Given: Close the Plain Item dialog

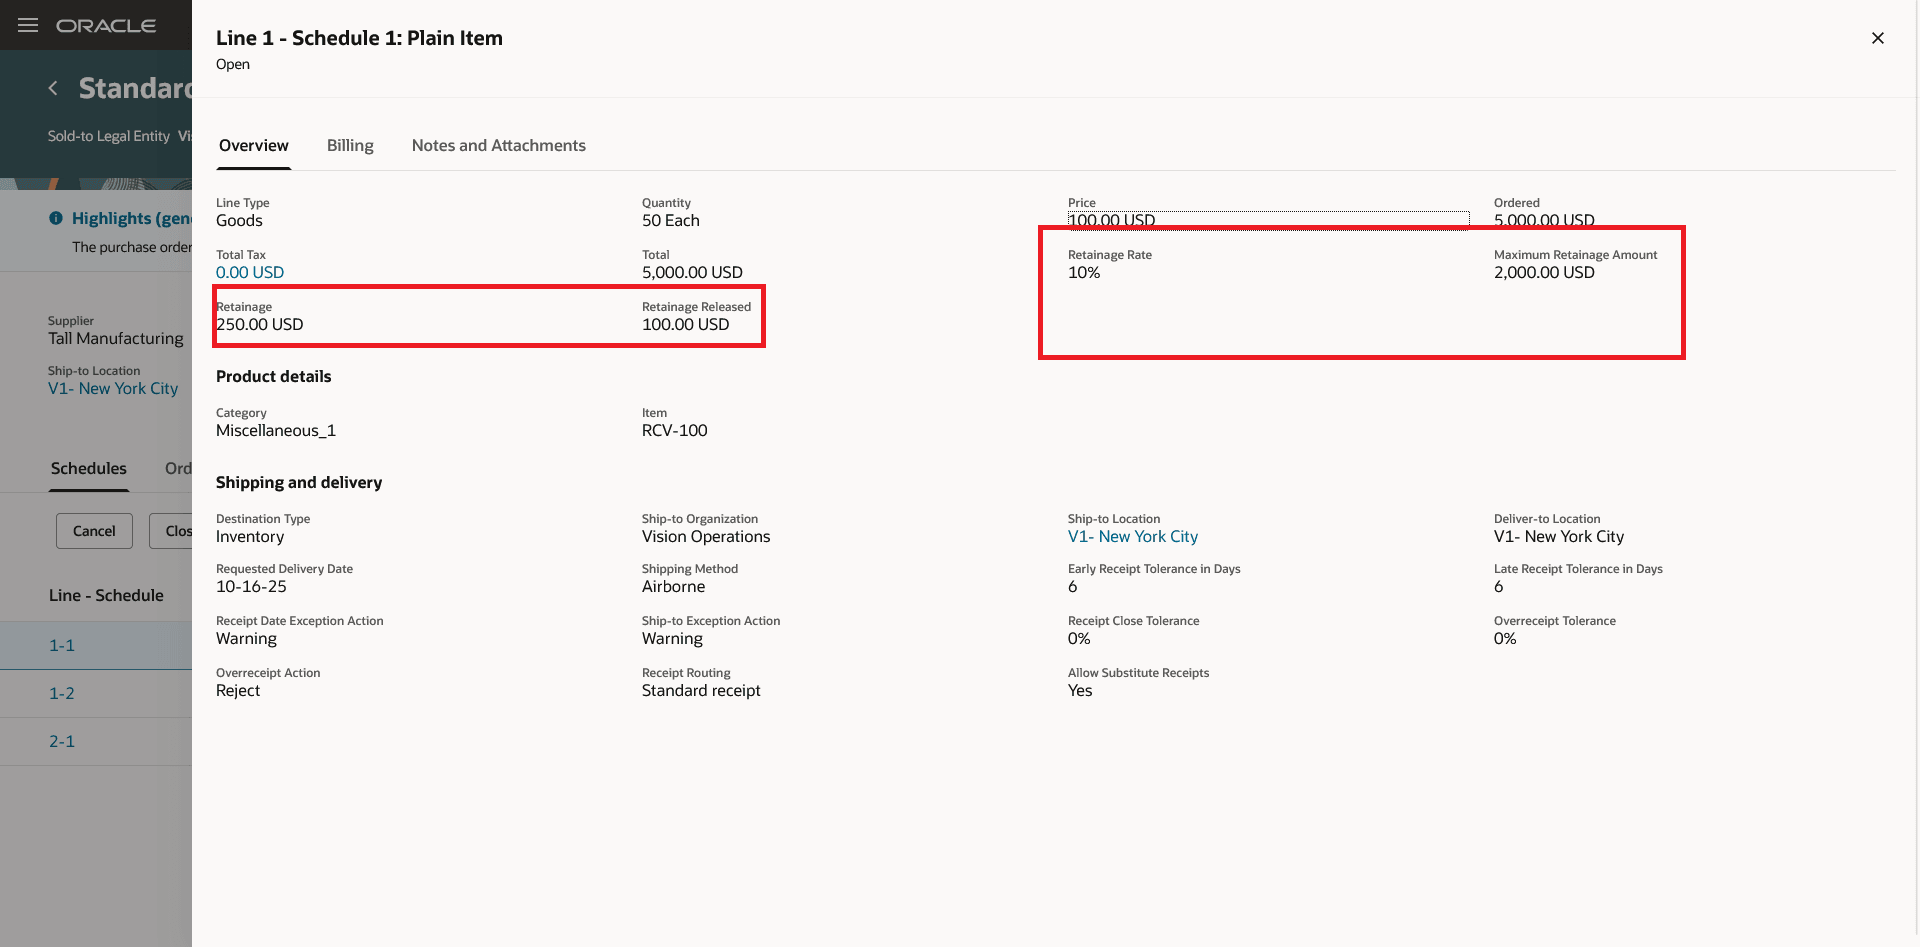Looking at the screenshot, I should point(1877,38).
